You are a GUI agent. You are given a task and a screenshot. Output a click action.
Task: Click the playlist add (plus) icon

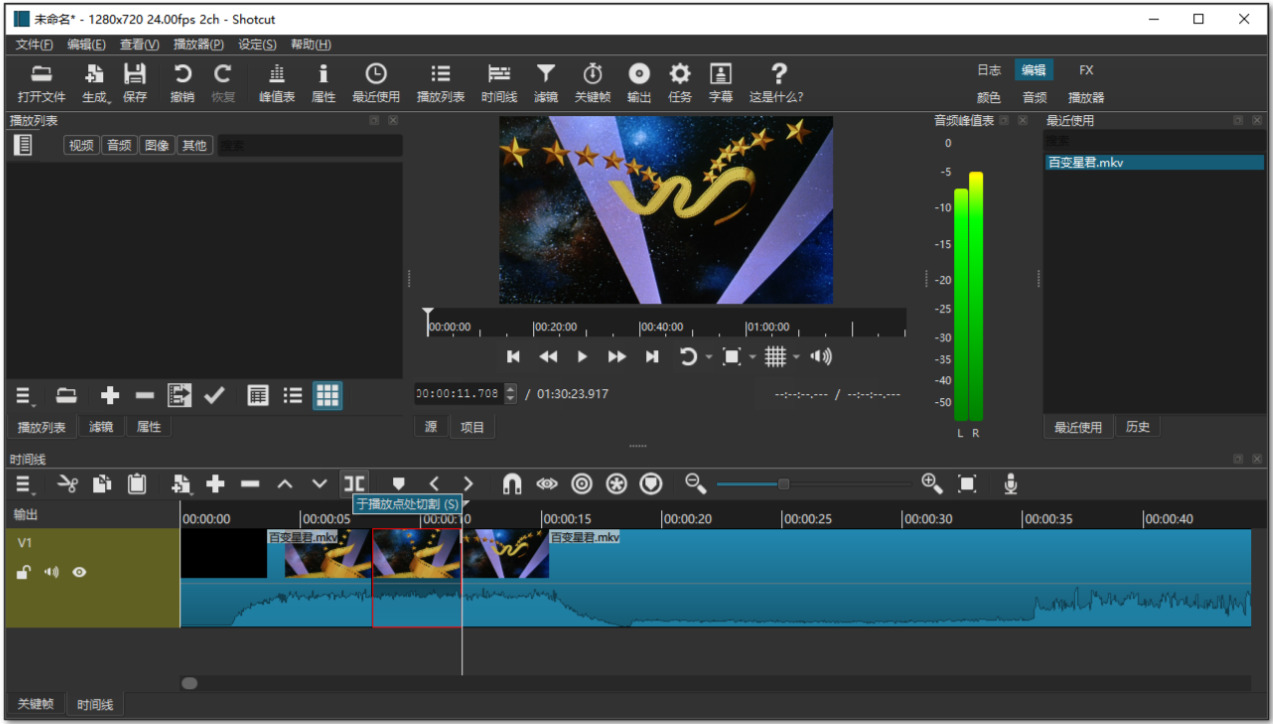[110, 396]
